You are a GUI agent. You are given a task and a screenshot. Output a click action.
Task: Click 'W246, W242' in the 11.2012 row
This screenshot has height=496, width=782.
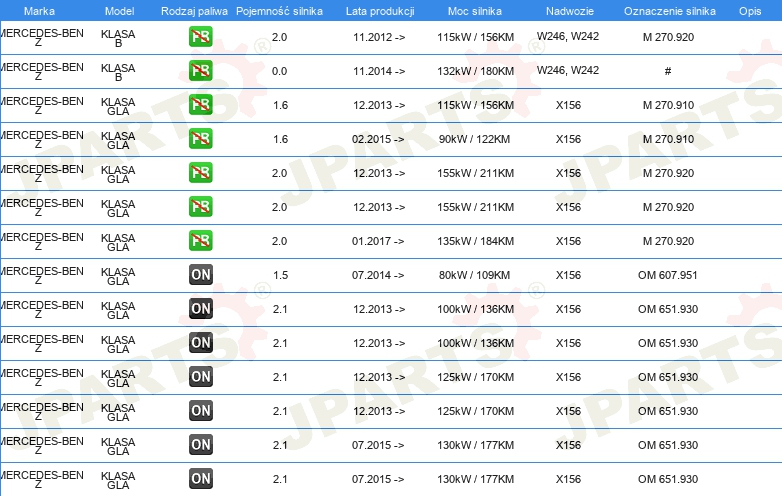coord(568,36)
